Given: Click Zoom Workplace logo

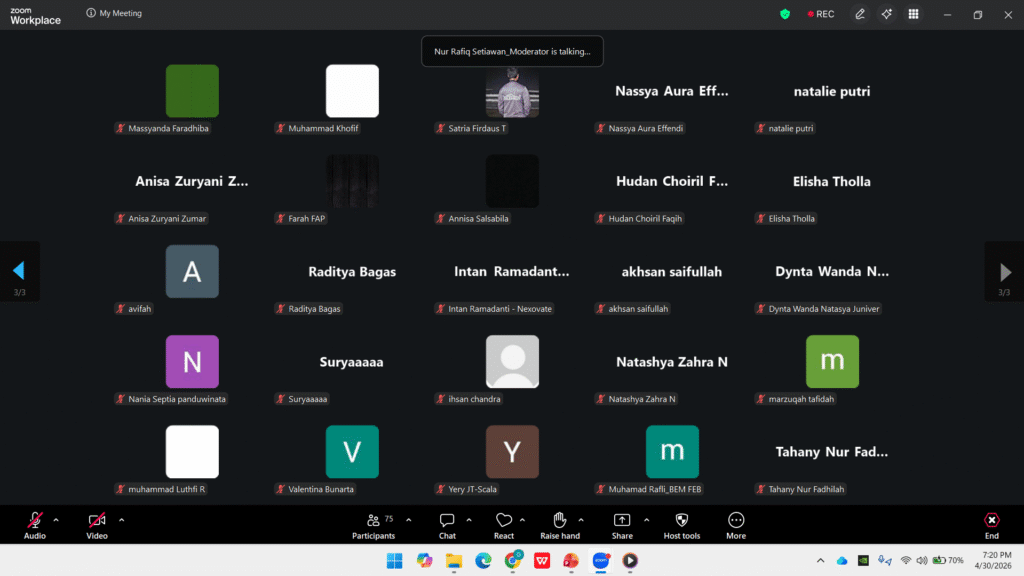Looking at the screenshot, I should 35,16.
